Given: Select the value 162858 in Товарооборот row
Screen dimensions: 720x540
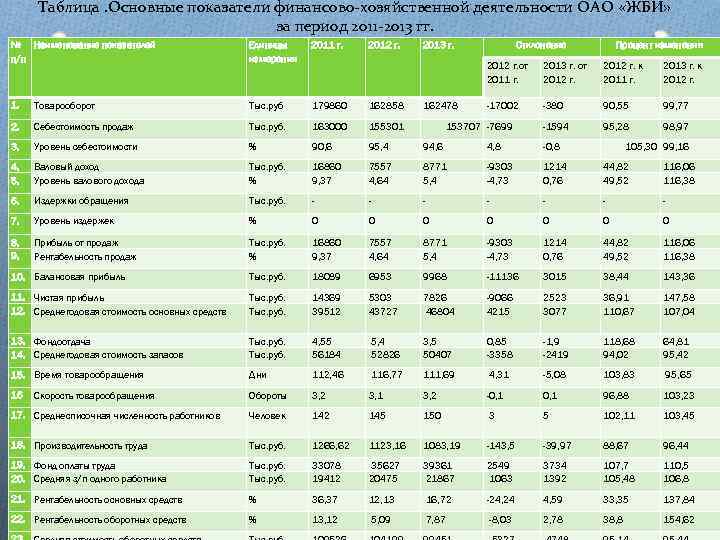Looking at the screenshot, I should (386, 106).
